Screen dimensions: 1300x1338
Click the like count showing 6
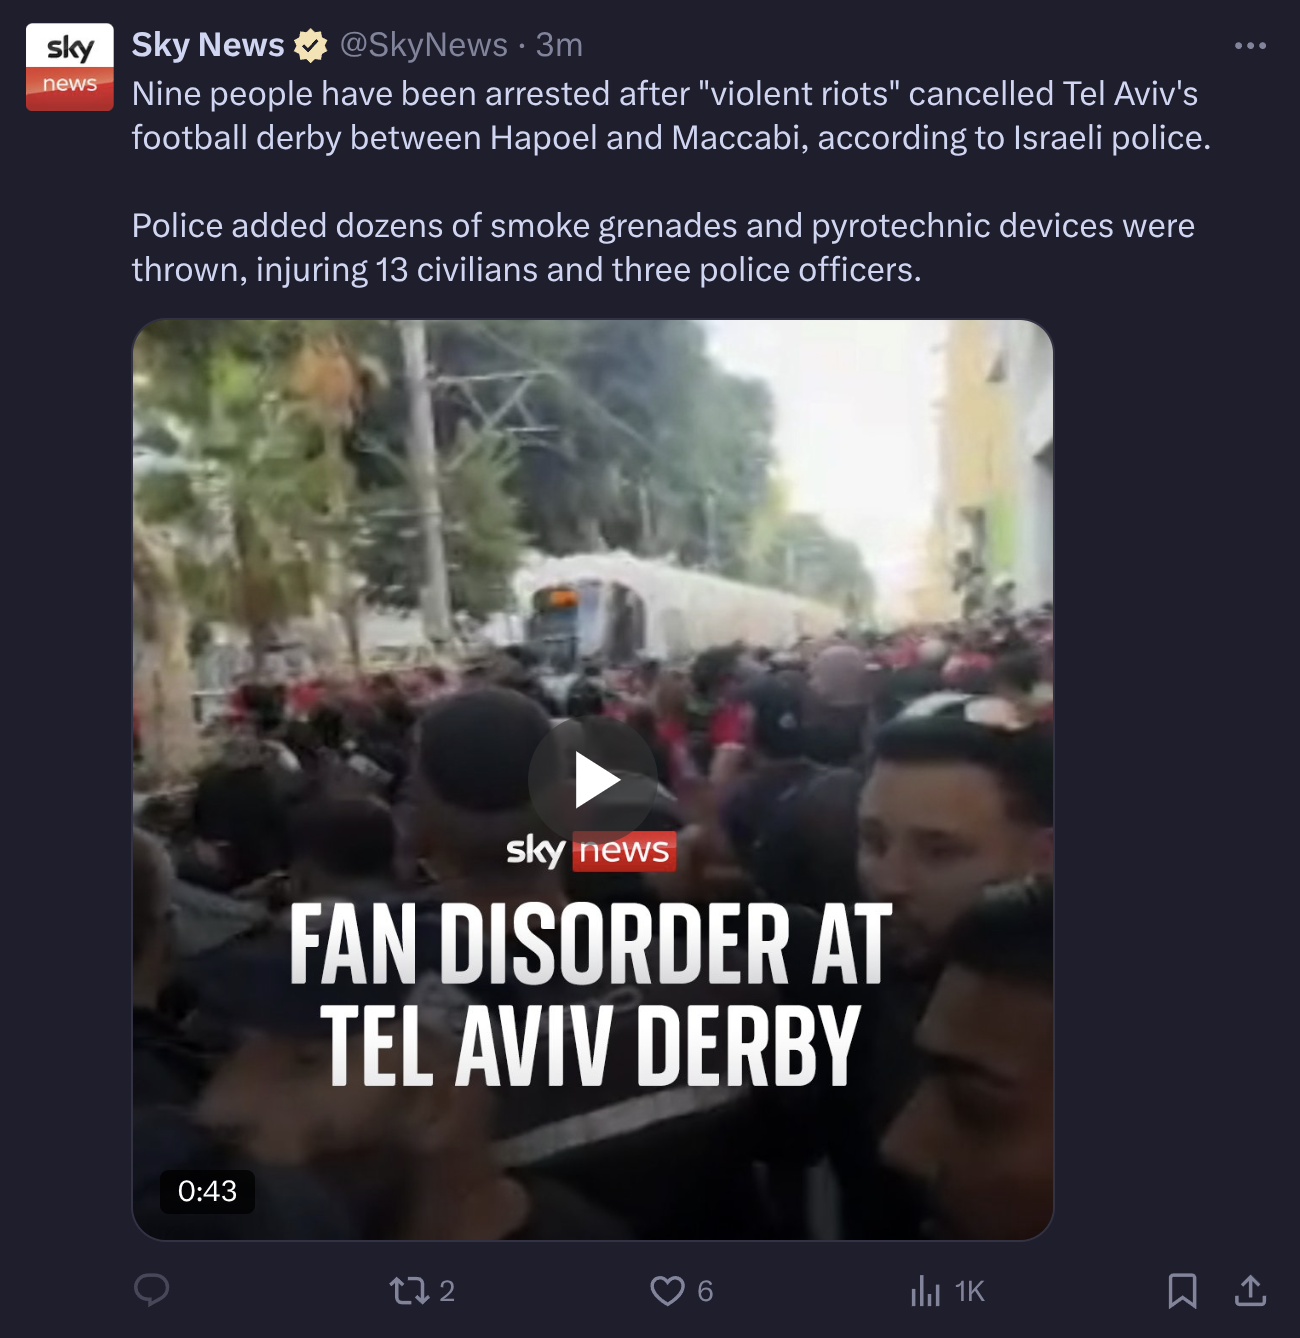pyautogui.click(x=705, y=1291)
